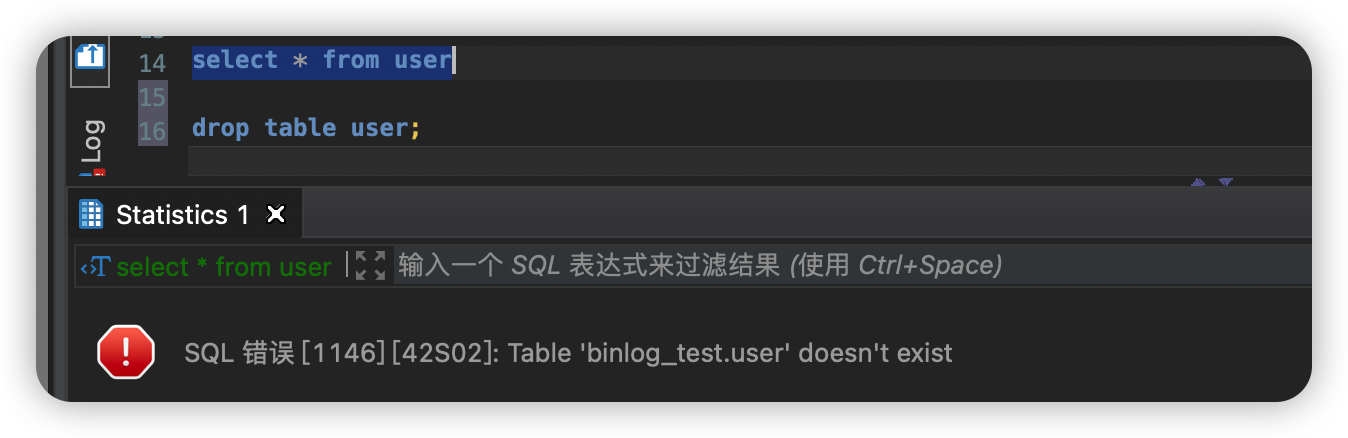Maximize the results panel with the up triangle

pyautogui.click(x=1197, y=183)
